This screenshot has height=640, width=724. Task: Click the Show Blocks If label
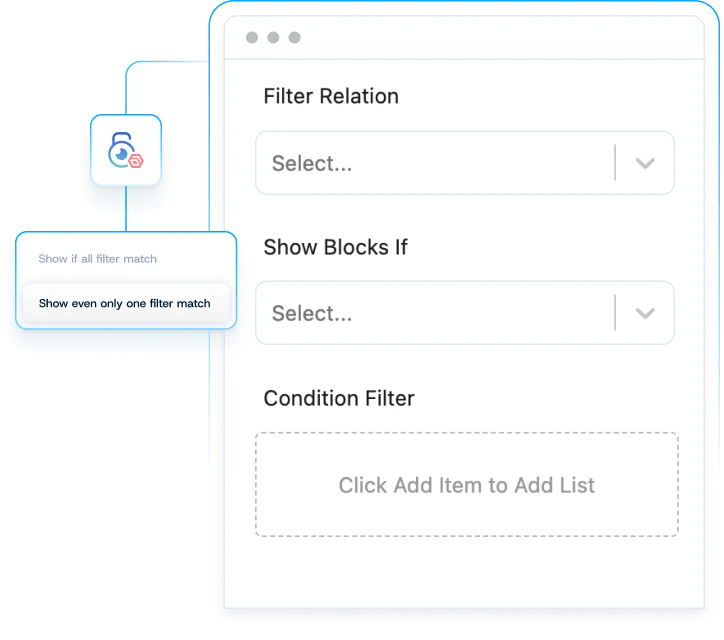(335, 247)
